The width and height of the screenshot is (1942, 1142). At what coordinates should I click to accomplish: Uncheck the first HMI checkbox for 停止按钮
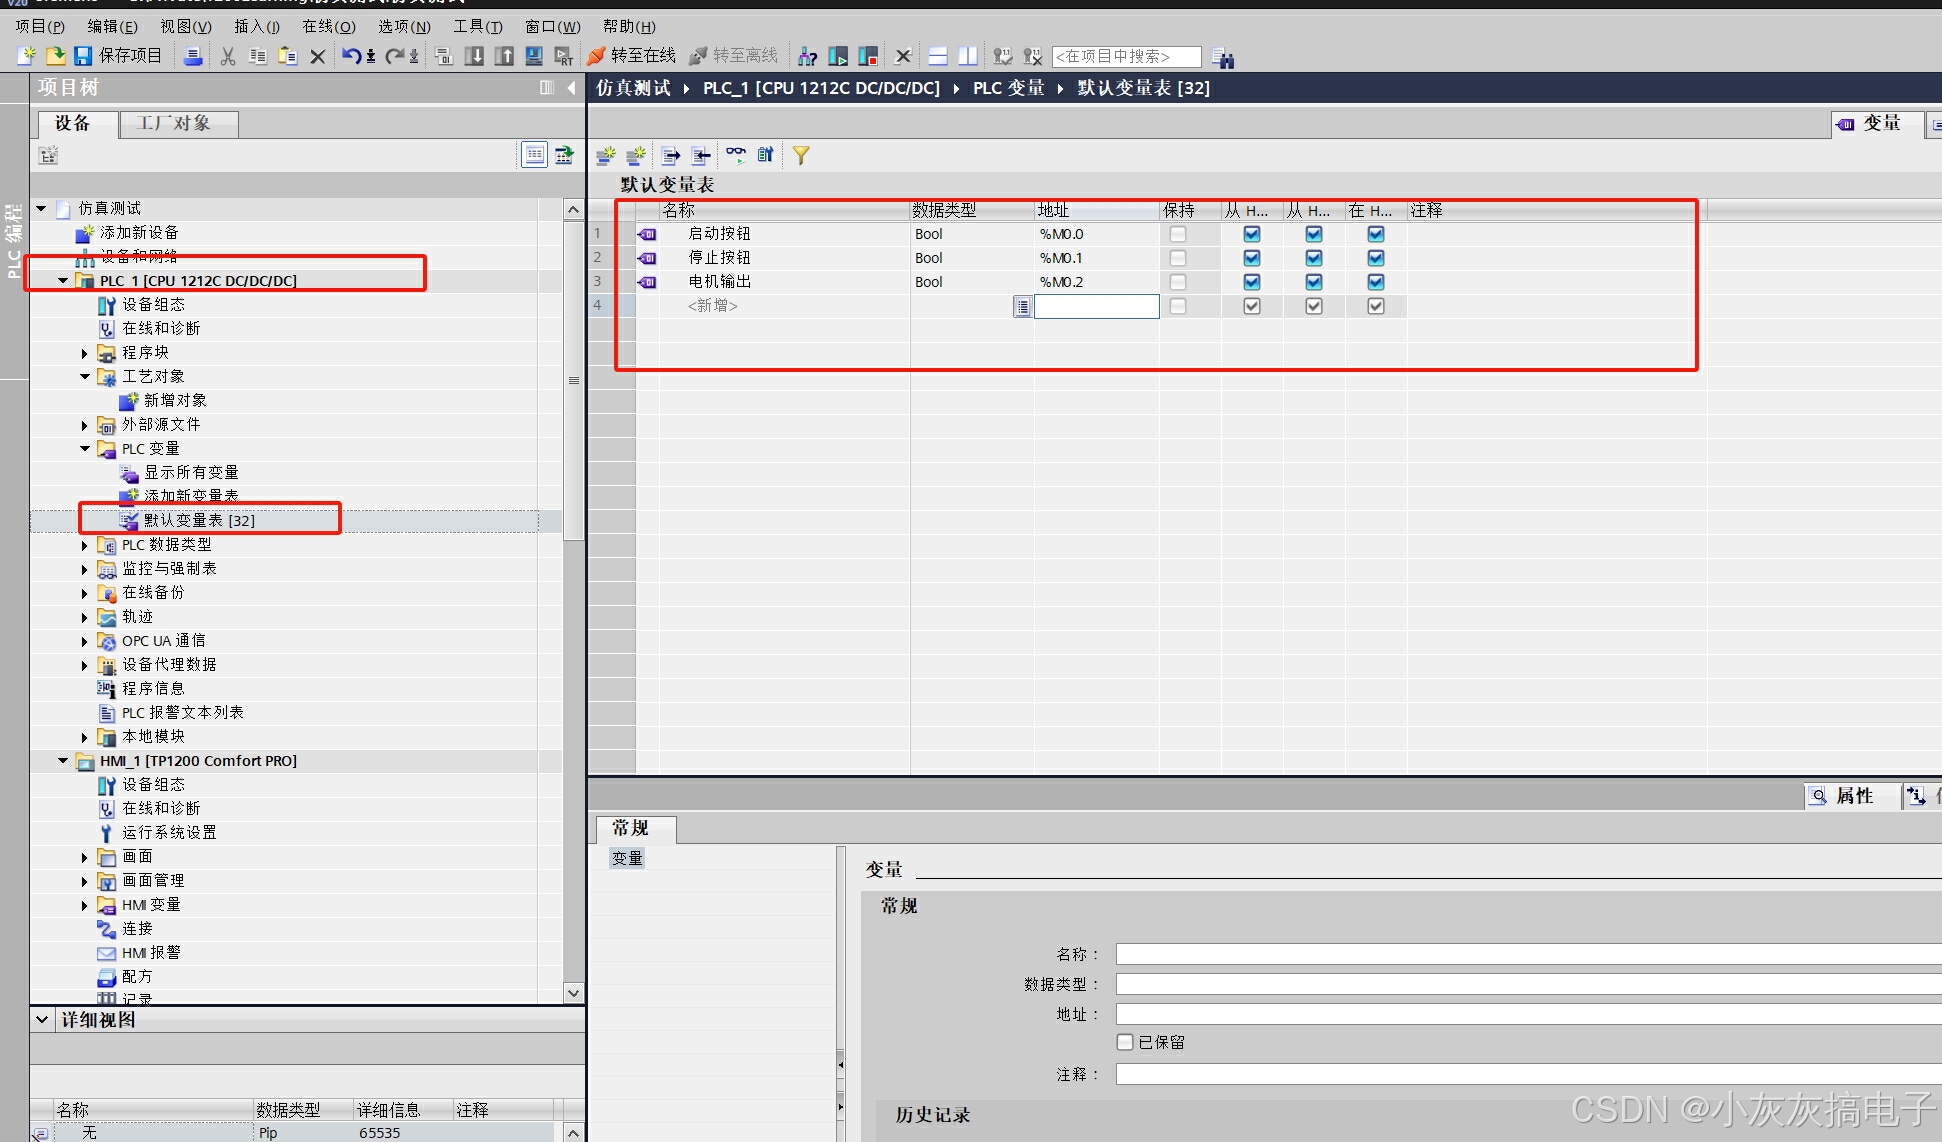pyautogui.click(x=1251, y=258)
